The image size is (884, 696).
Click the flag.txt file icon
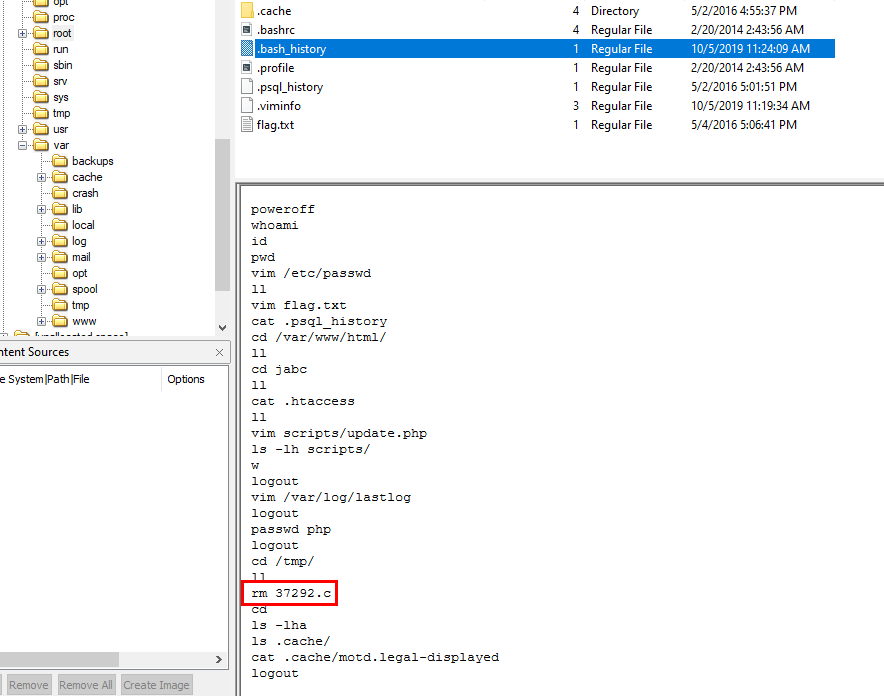click(247, 125)
